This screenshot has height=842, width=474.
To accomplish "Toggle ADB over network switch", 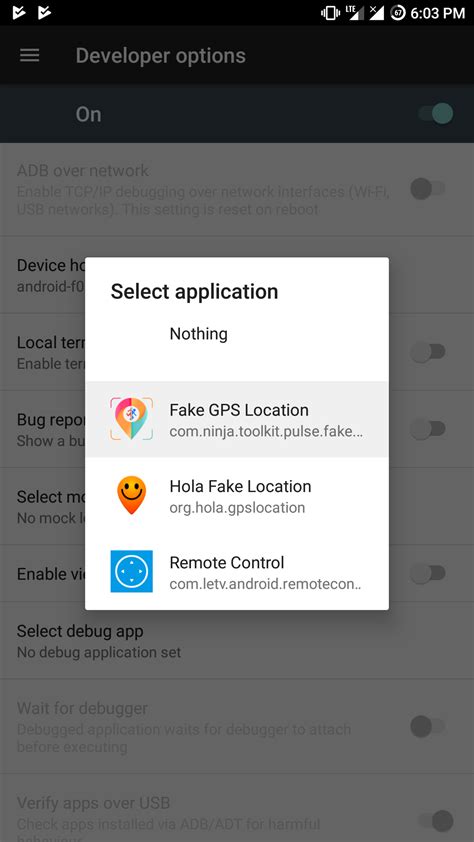I will [428, 188].
